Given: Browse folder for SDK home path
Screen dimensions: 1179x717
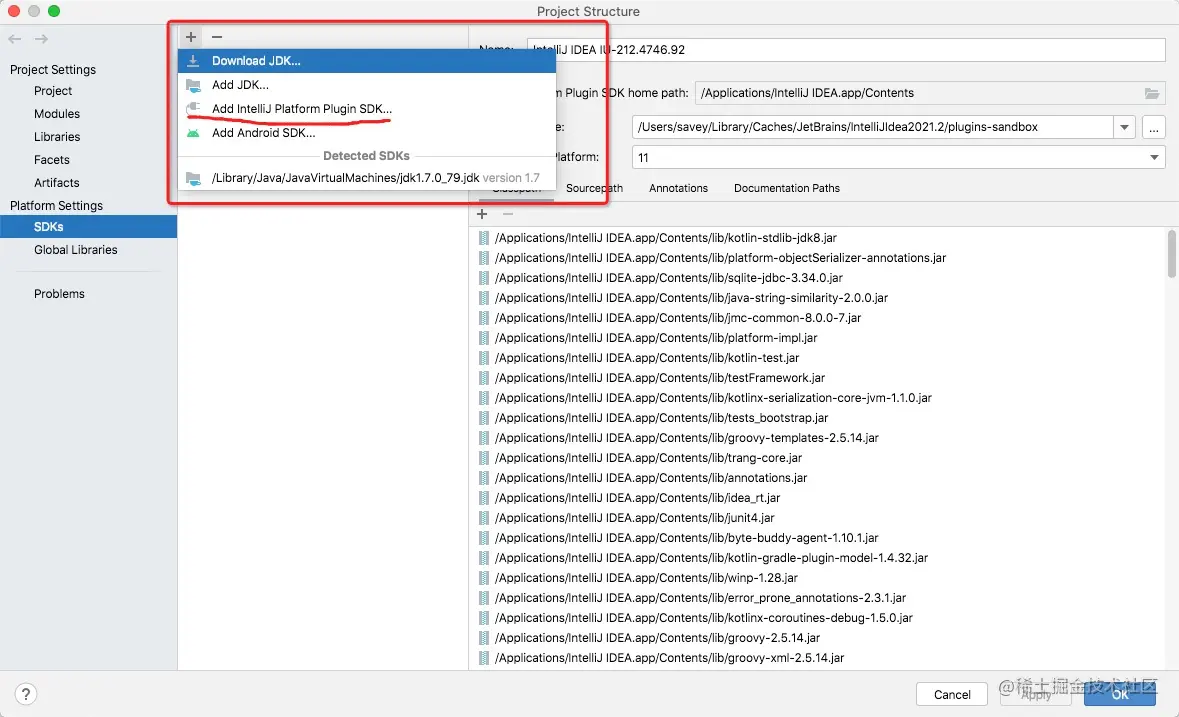Looking at the screenshot, I should point(1152,93).
